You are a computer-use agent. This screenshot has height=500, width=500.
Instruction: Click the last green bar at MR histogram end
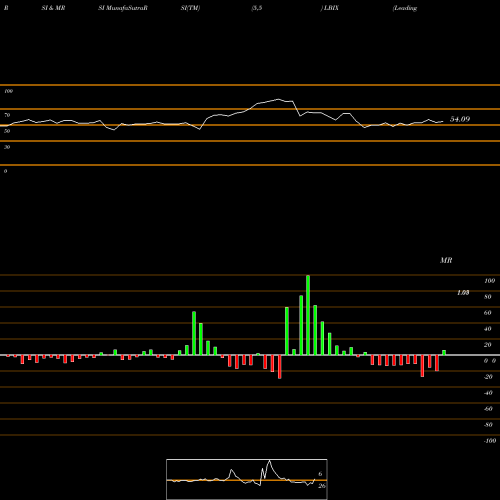[444, 353]
